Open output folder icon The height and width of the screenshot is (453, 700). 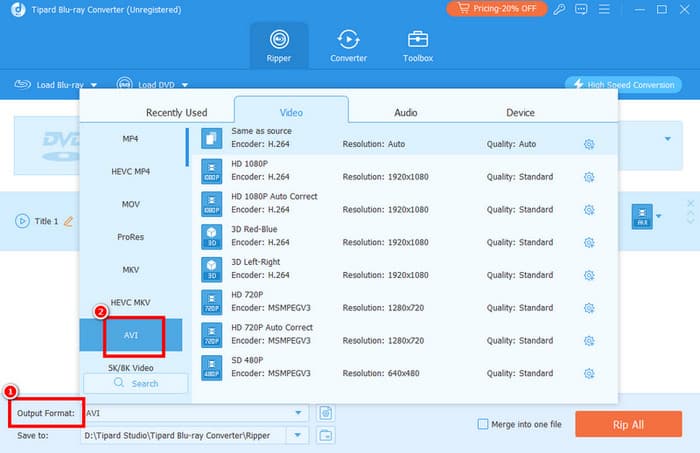[326, 435]
